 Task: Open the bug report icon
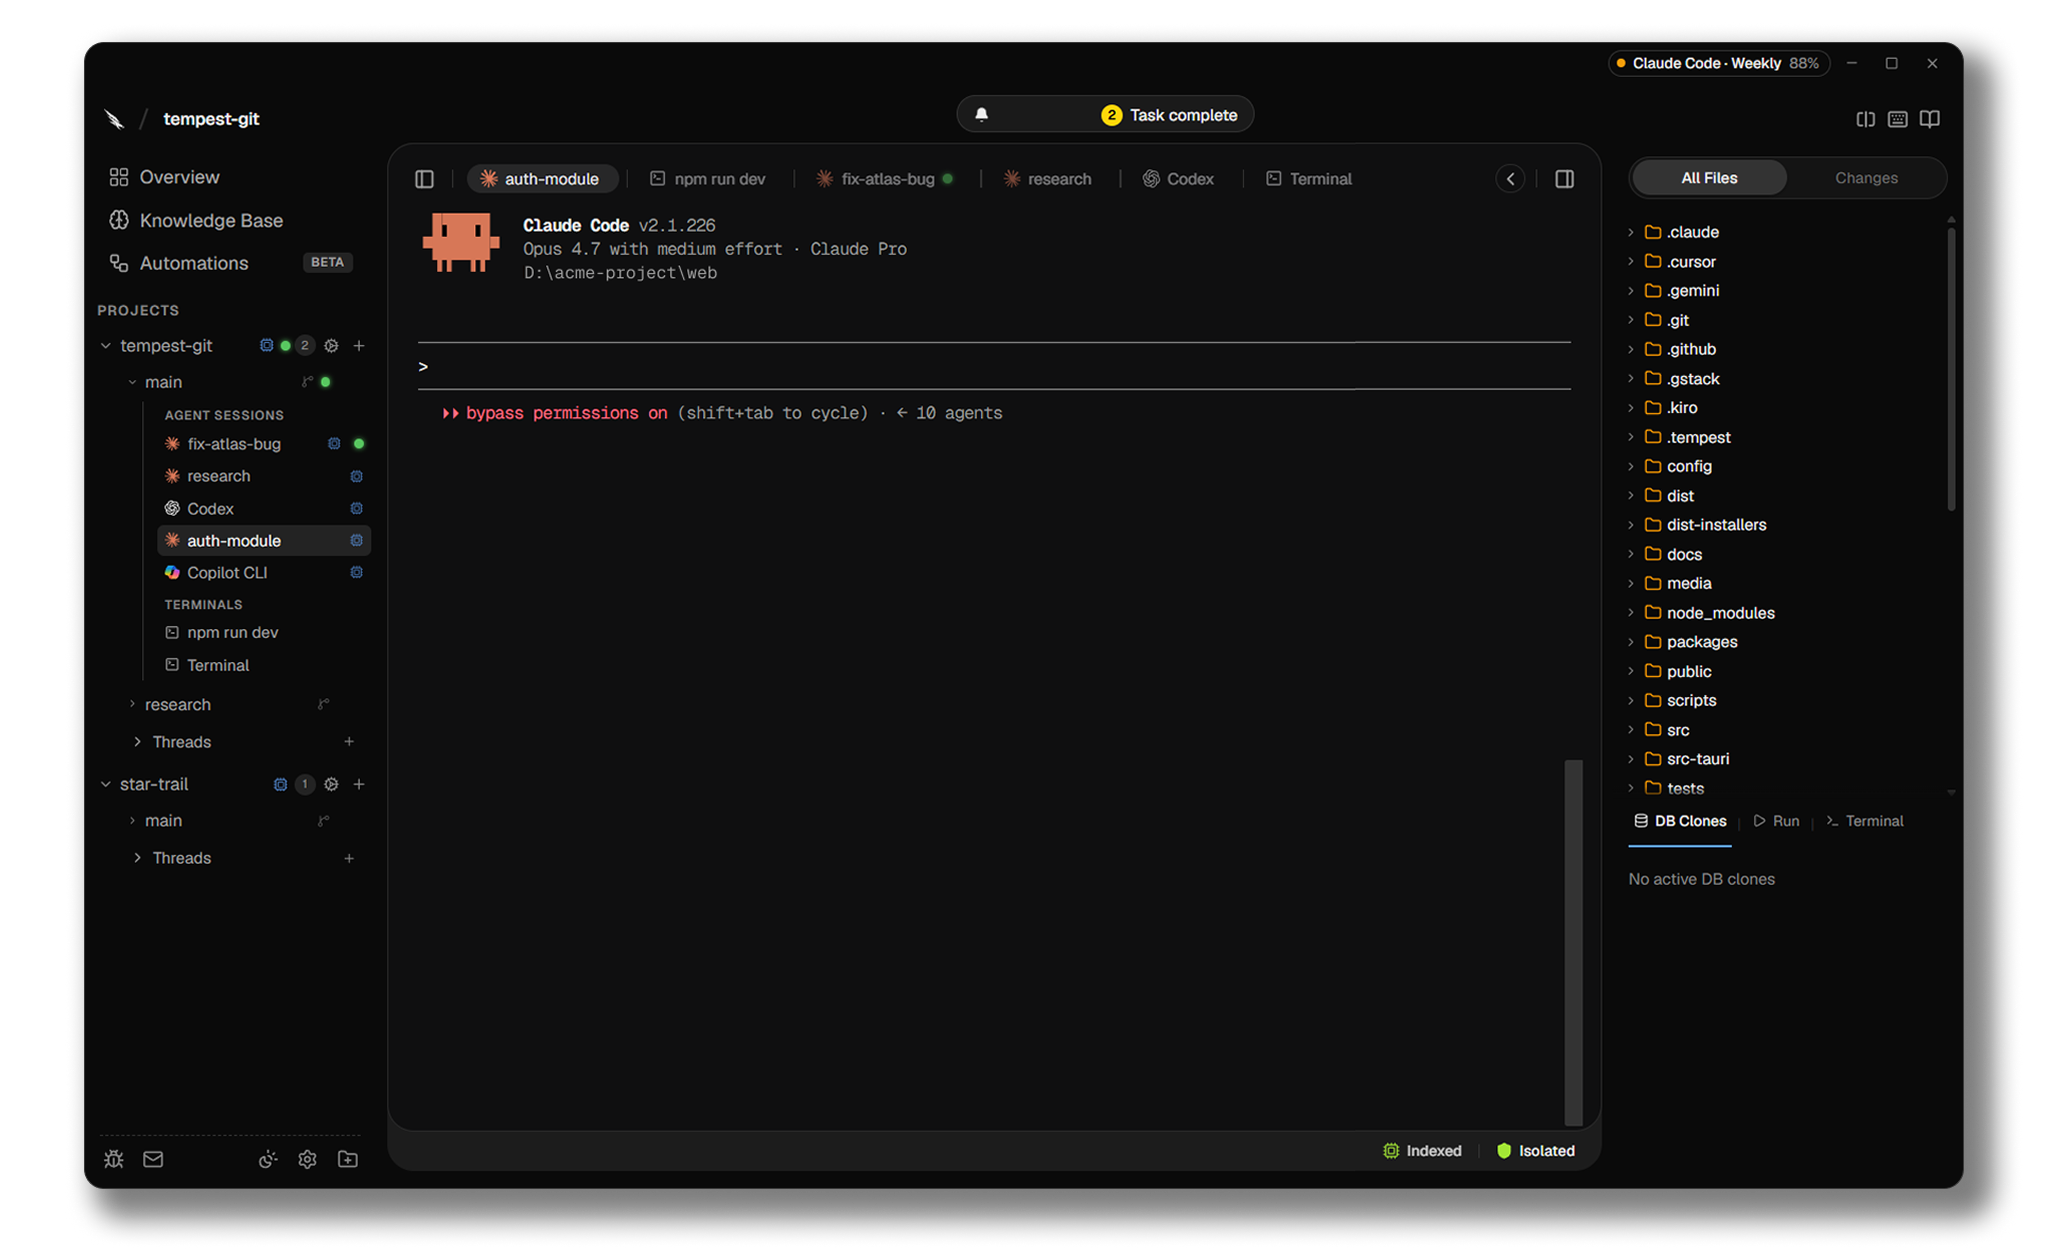point(114,1159)
